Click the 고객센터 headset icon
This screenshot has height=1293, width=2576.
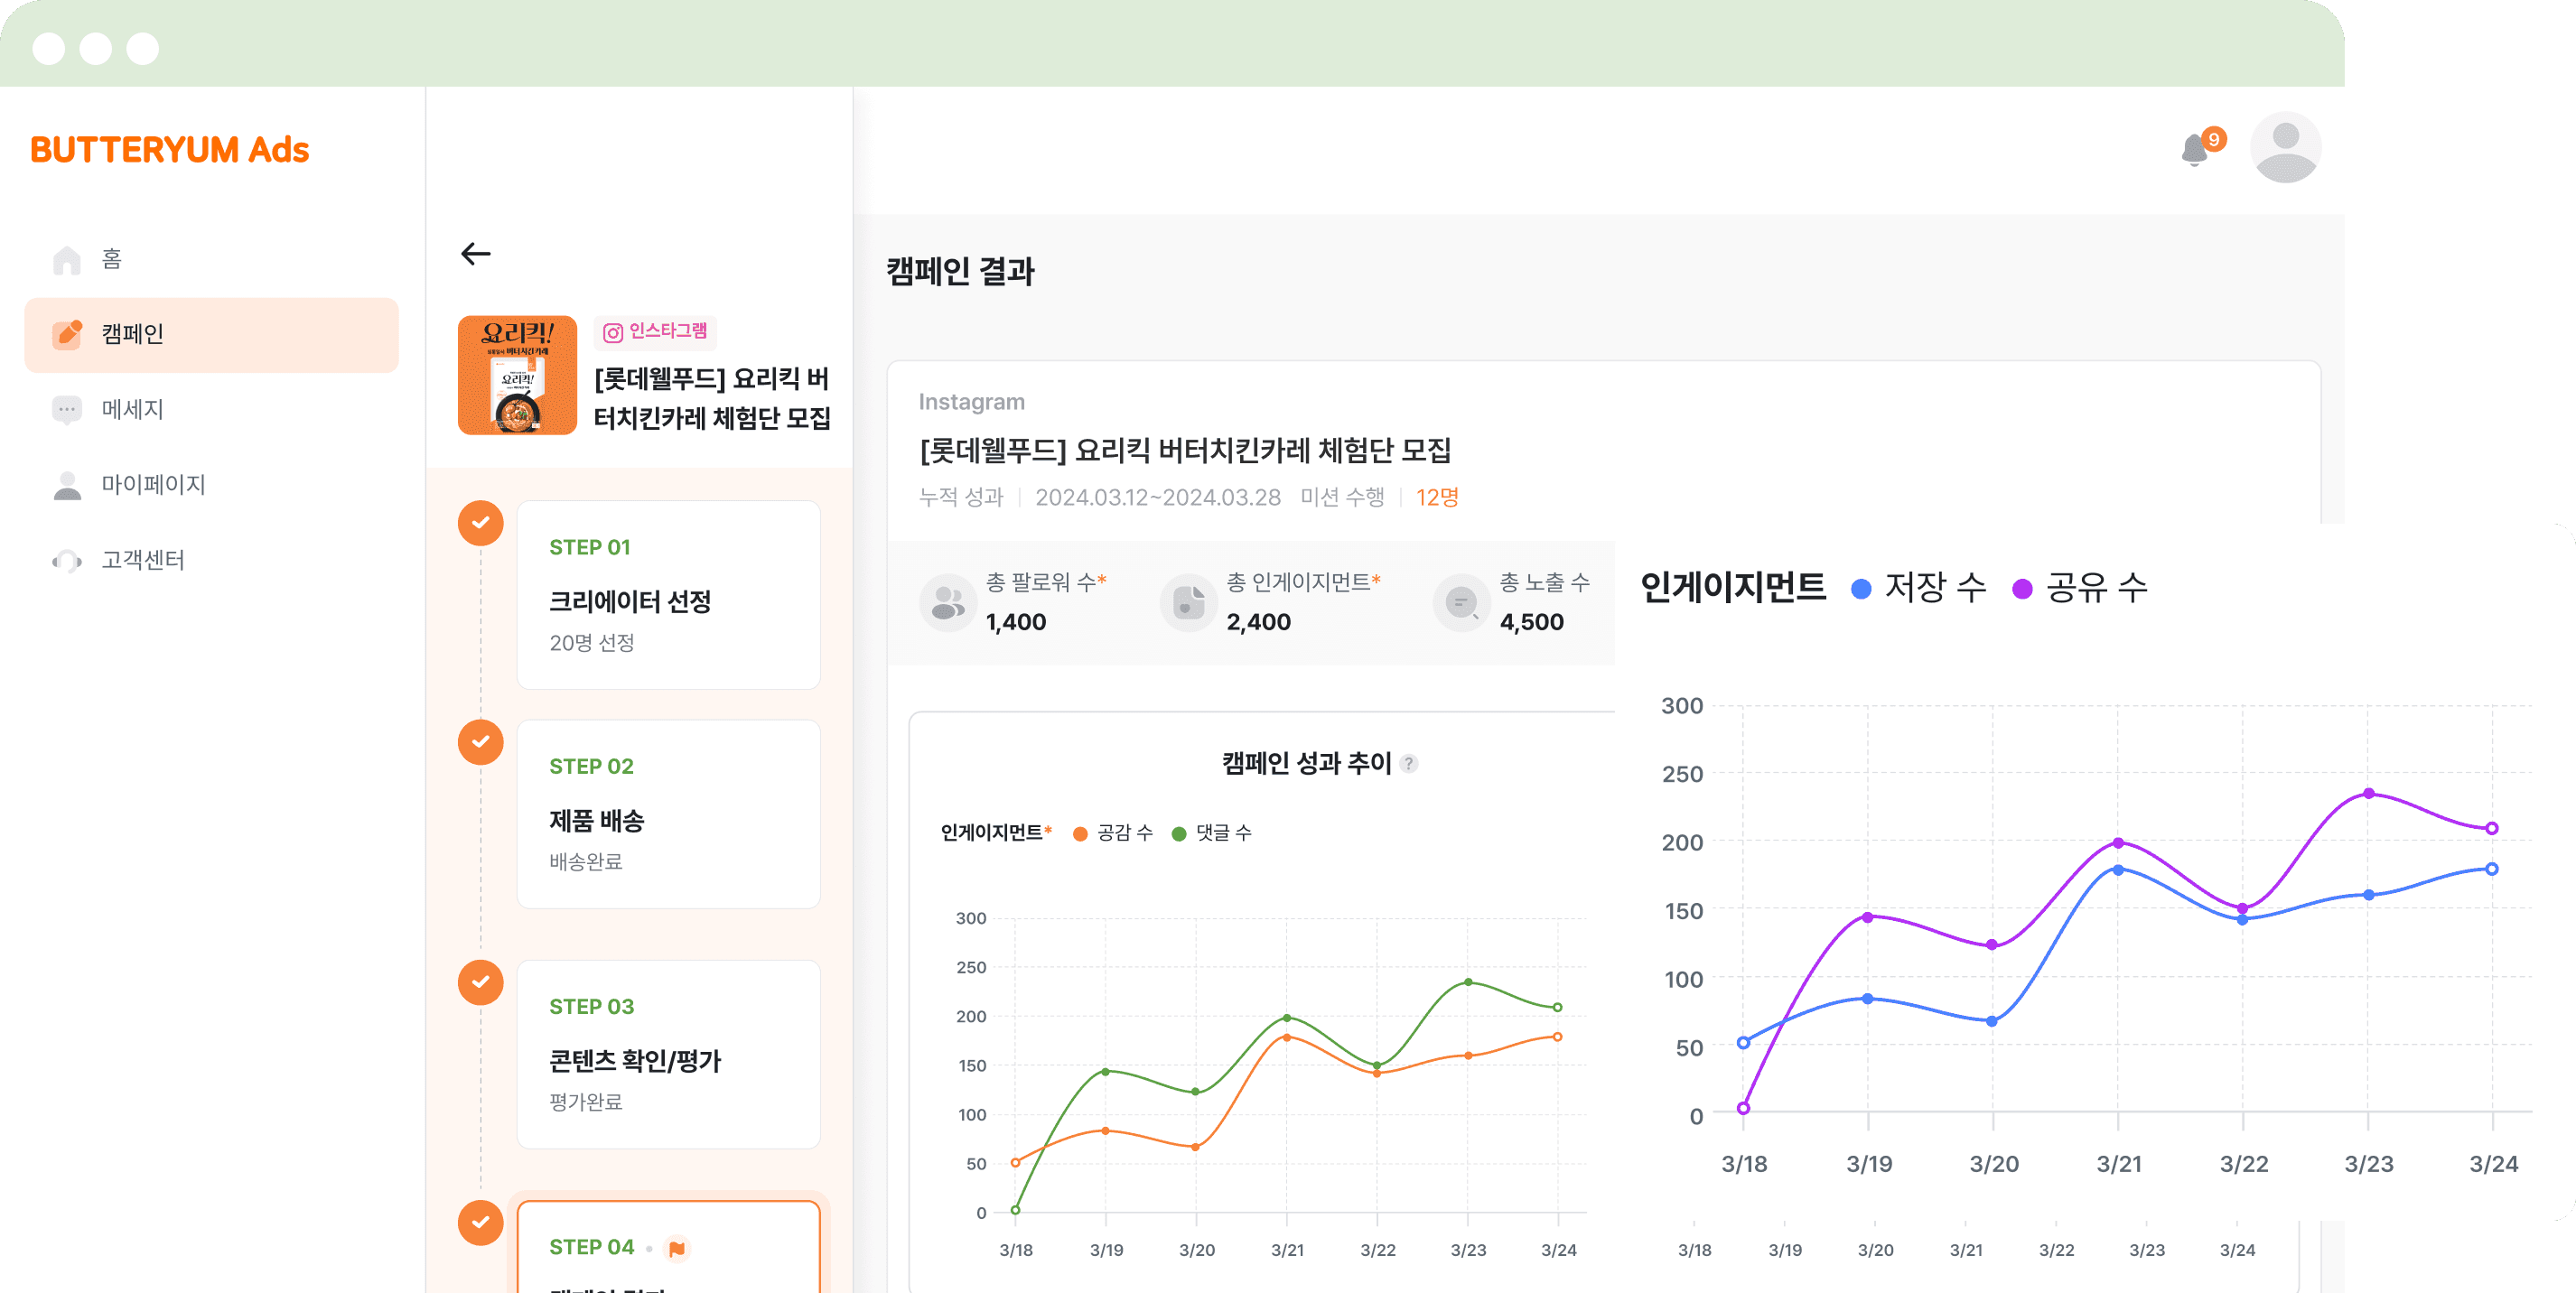(67, 561)
